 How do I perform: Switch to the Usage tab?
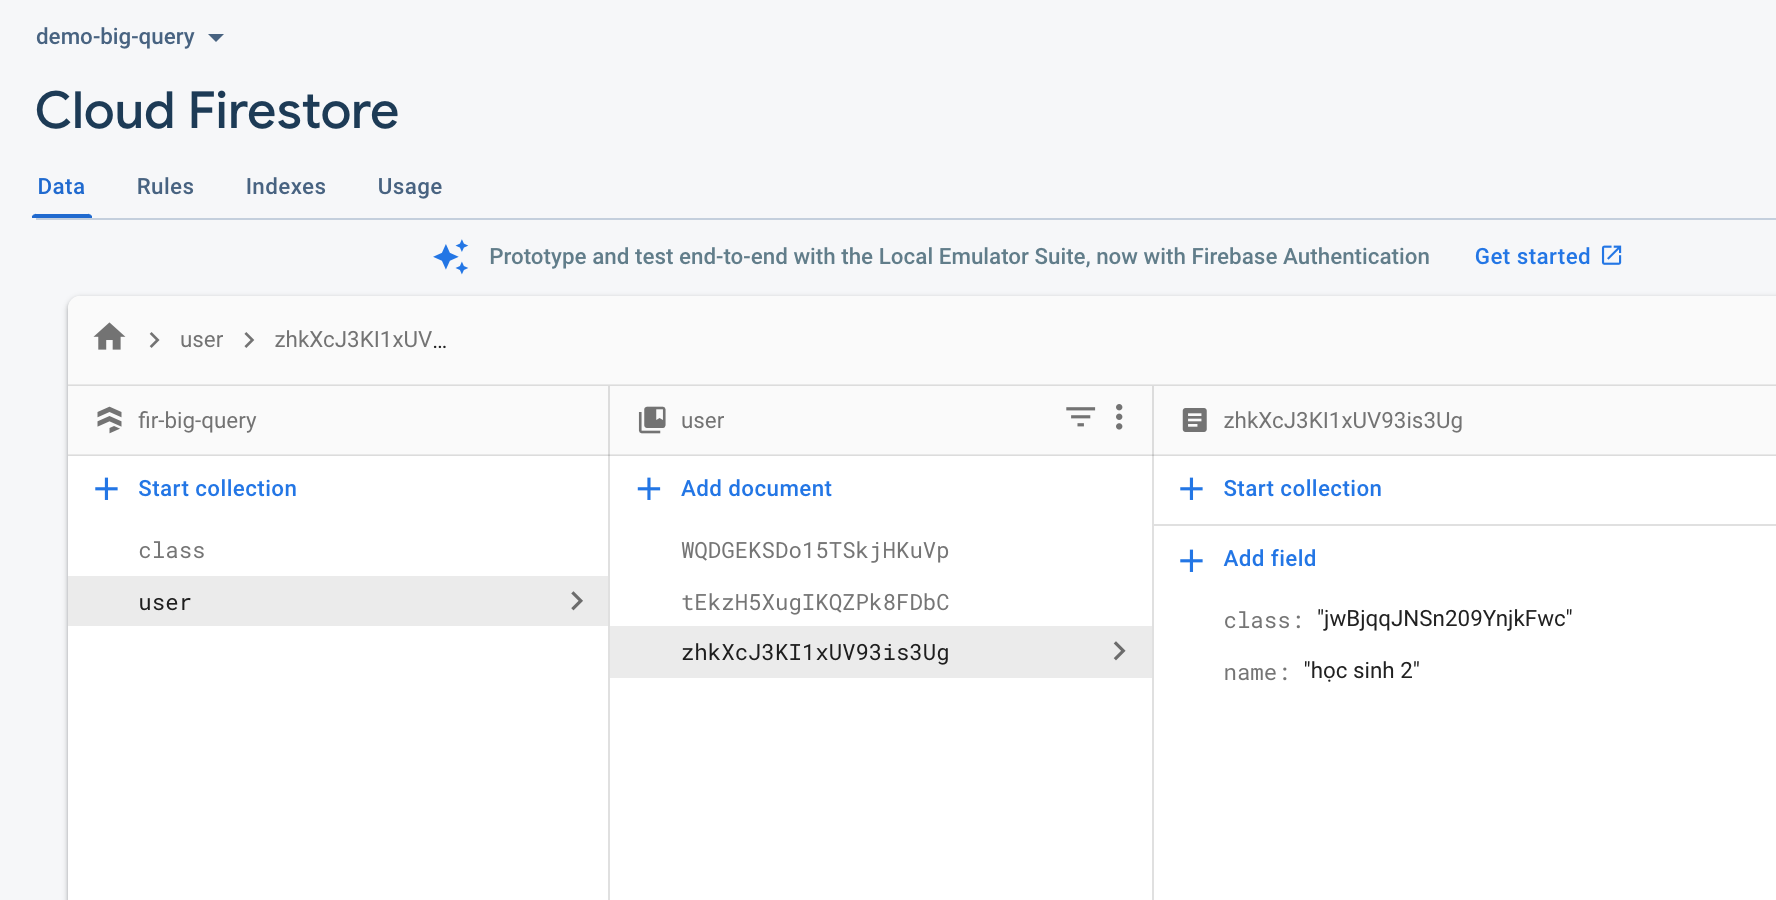409,186
